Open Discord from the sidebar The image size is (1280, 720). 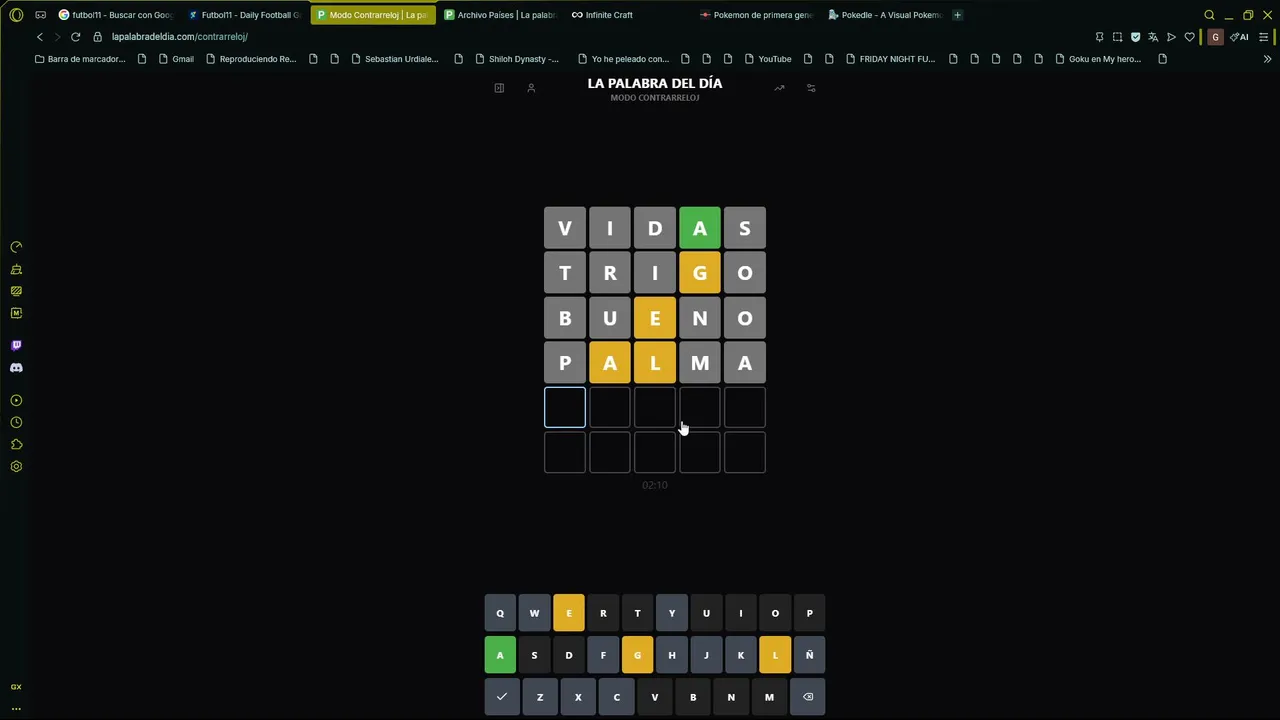16,367
